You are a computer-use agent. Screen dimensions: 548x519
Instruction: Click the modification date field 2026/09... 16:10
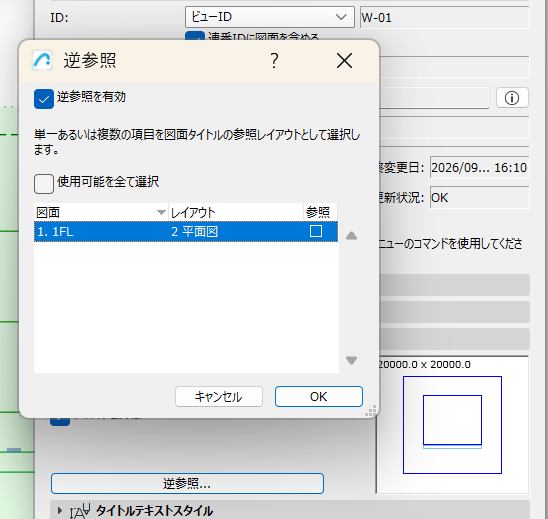[480, 167]
